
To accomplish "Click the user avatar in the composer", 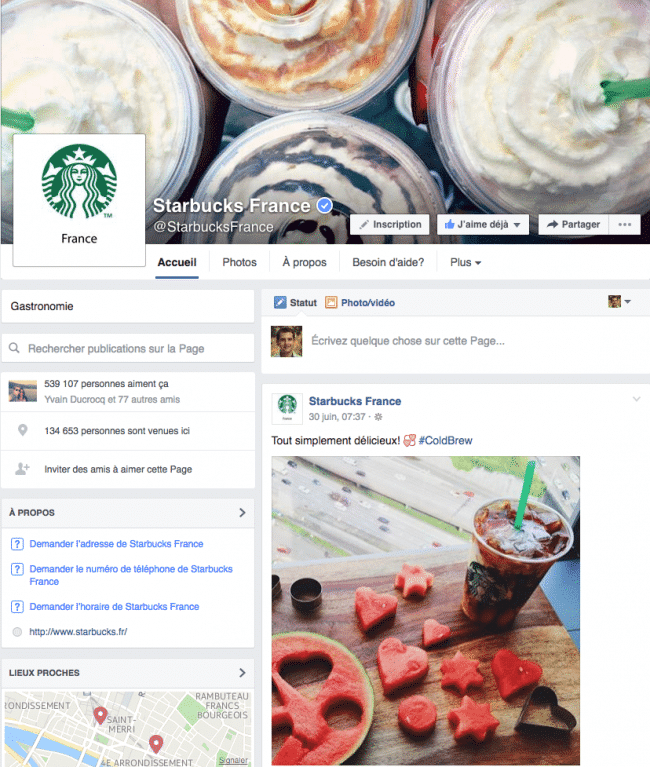I will click(x=287, y=341).
